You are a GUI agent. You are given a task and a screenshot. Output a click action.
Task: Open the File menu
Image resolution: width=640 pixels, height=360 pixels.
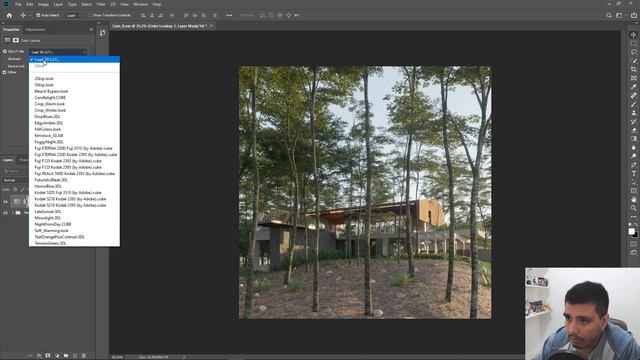[x=18, y=4]
